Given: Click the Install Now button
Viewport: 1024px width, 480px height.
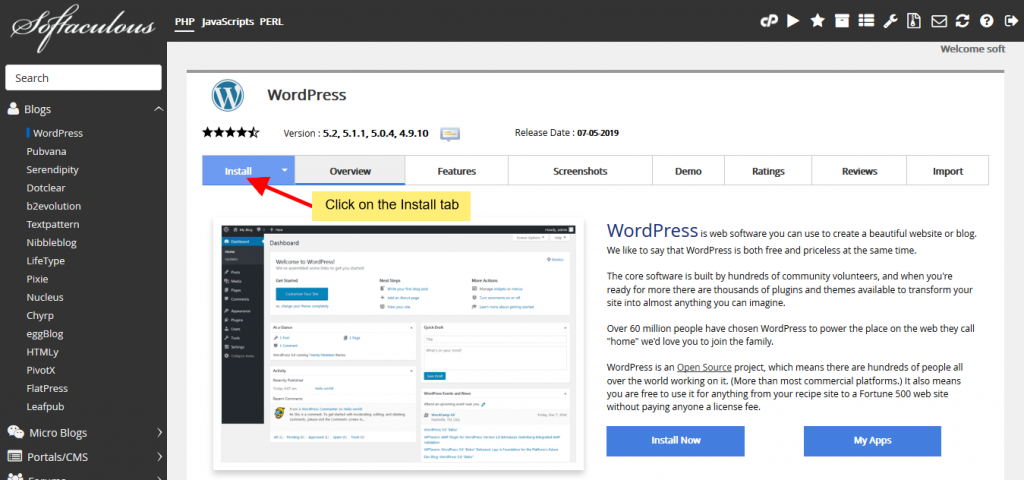Looking at the screenshot, I should click(675, 441).
